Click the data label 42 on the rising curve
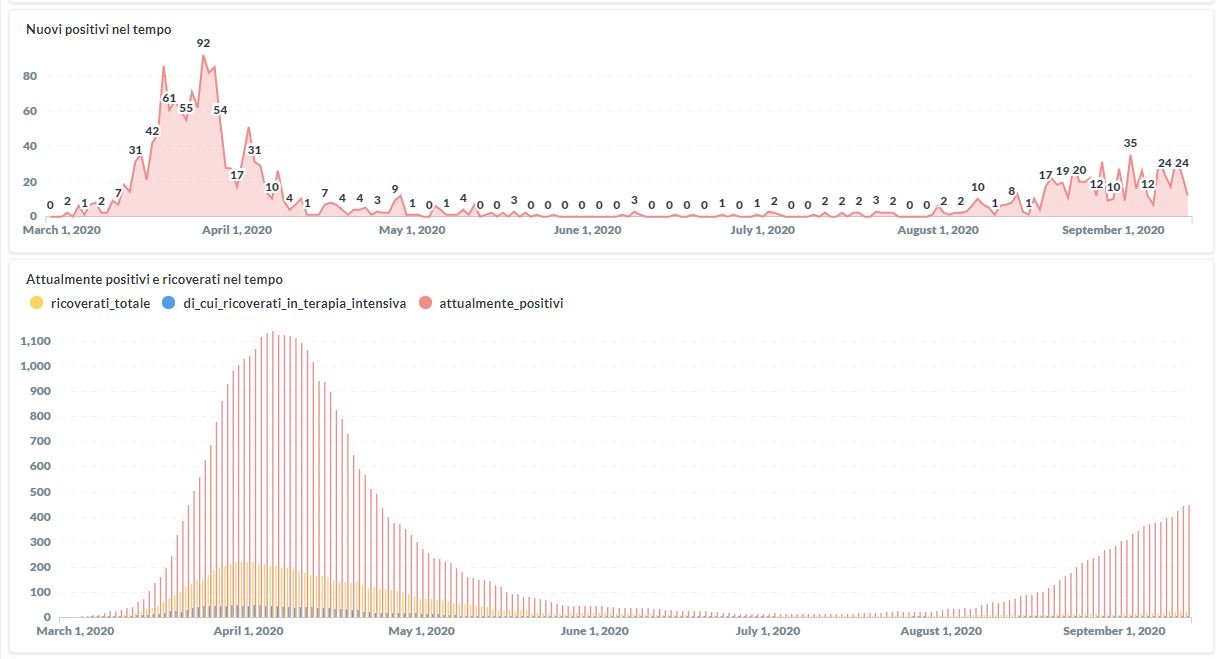This screenshot has height=659, width=1221. tap(152, 131)
